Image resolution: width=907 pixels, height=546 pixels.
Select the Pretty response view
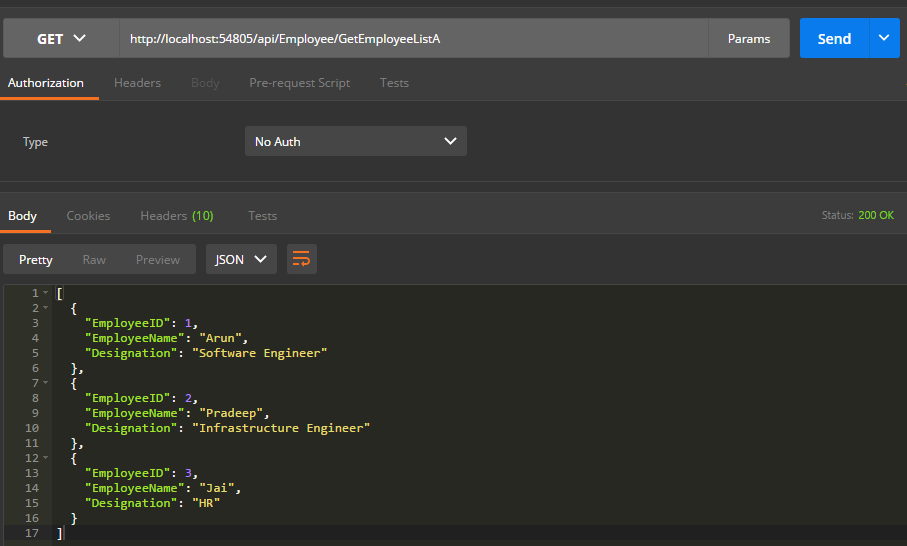[x=36, y=260]
